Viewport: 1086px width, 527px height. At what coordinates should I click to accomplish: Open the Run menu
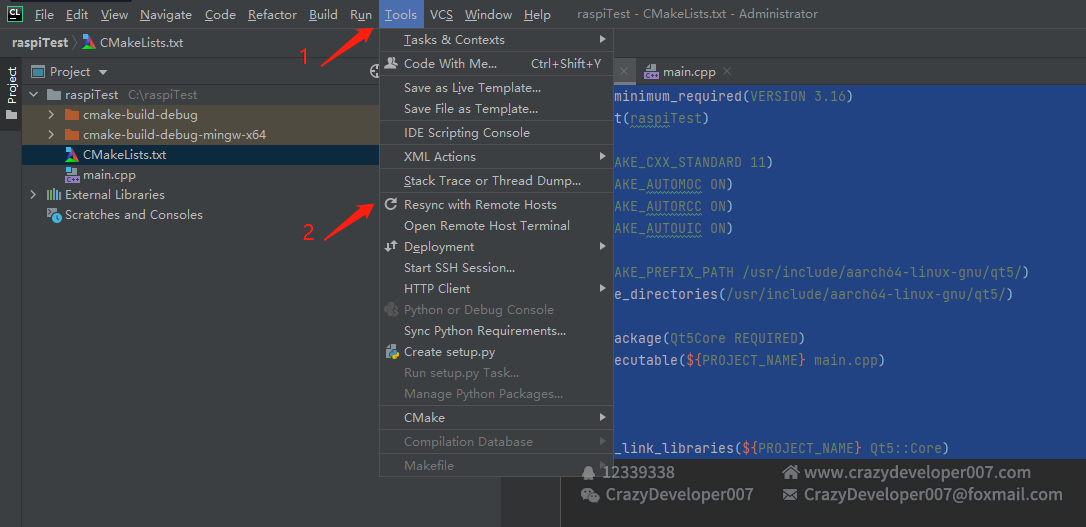coord(361,15)
